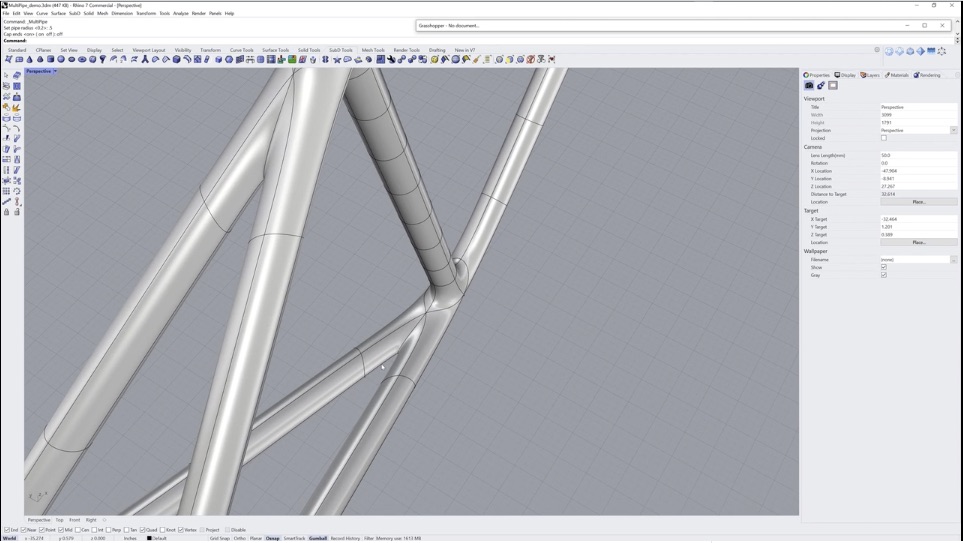Image resolution: width=963 pixels, height=543 pixels.
Task: Toggle the Near osnap checkbox
Action: (24, 529)
